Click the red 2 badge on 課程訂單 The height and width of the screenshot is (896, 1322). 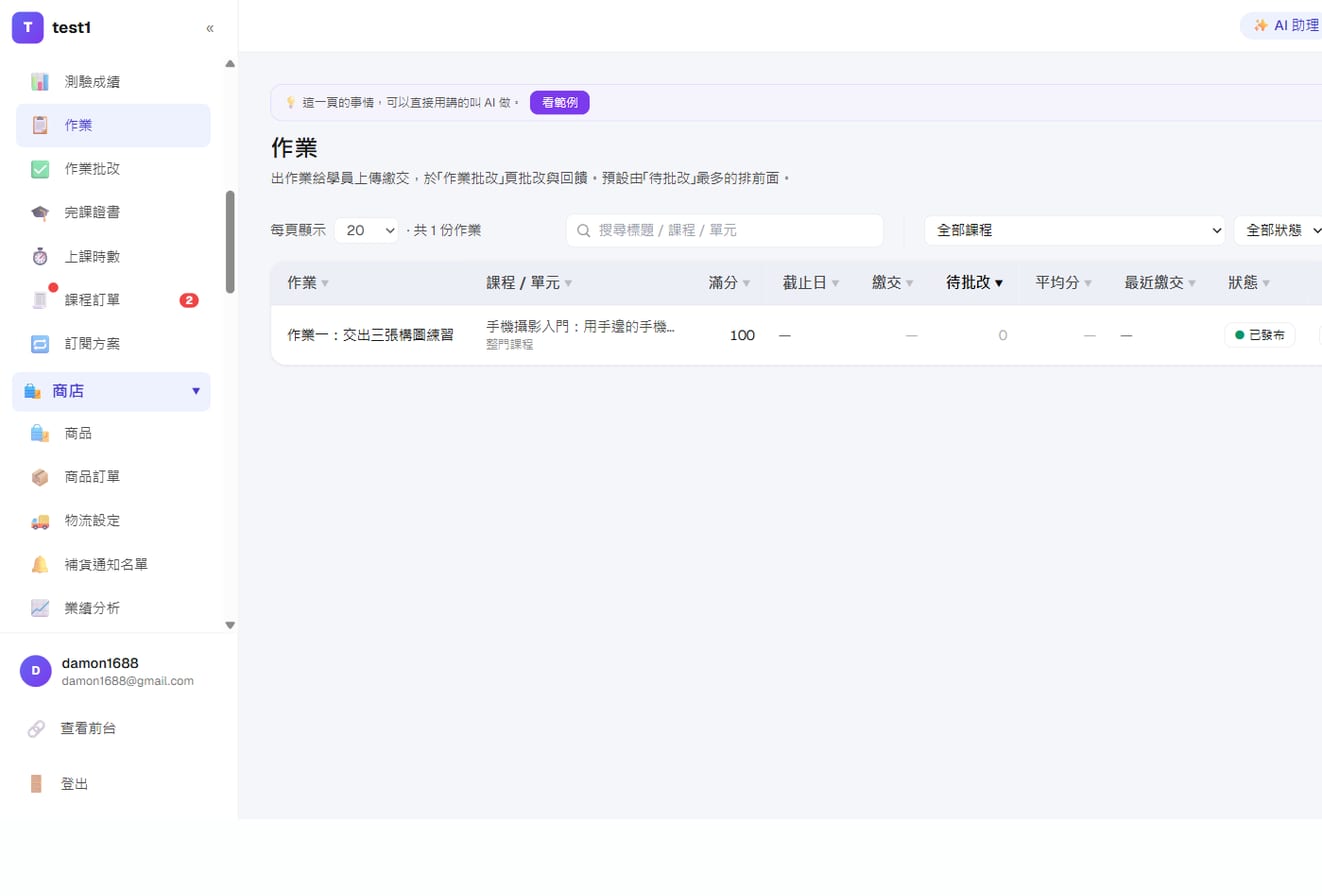189,300
